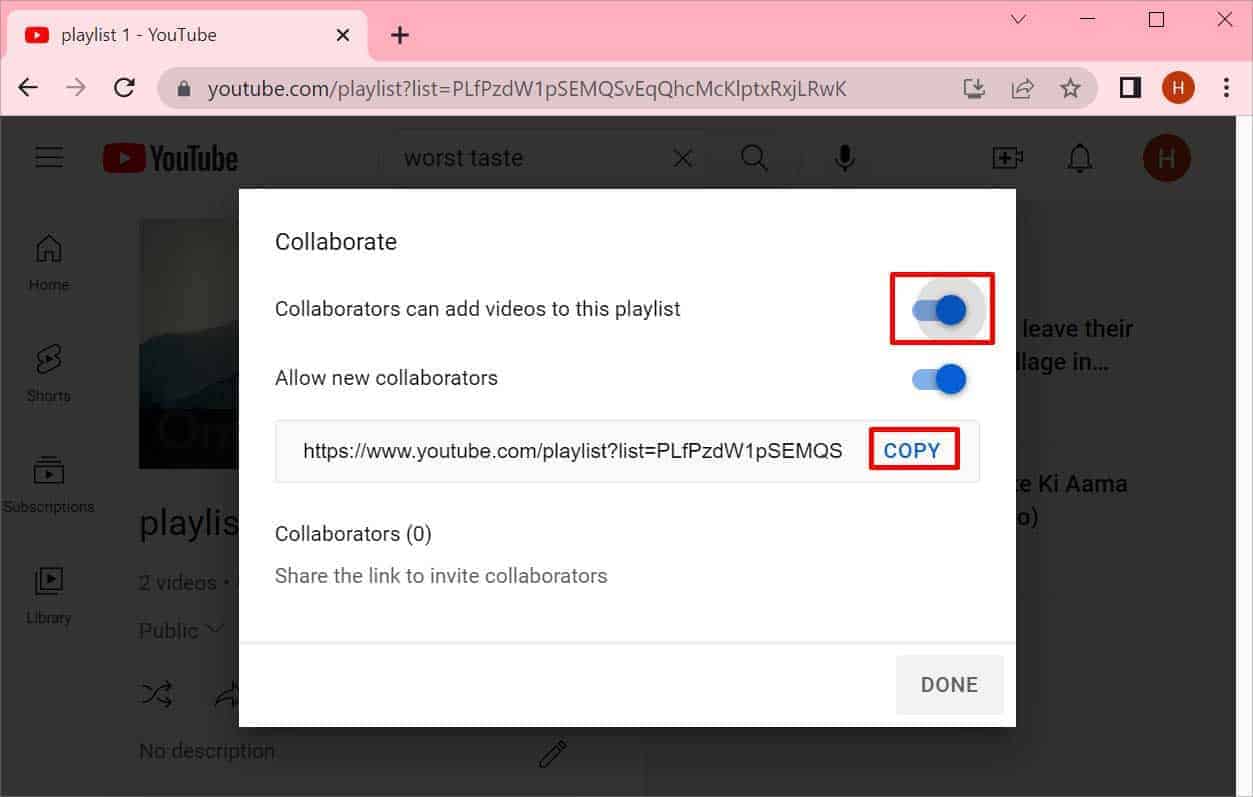Open Home in the sidebar
Screen dimensions: 1253x797
tap(49, 264)
